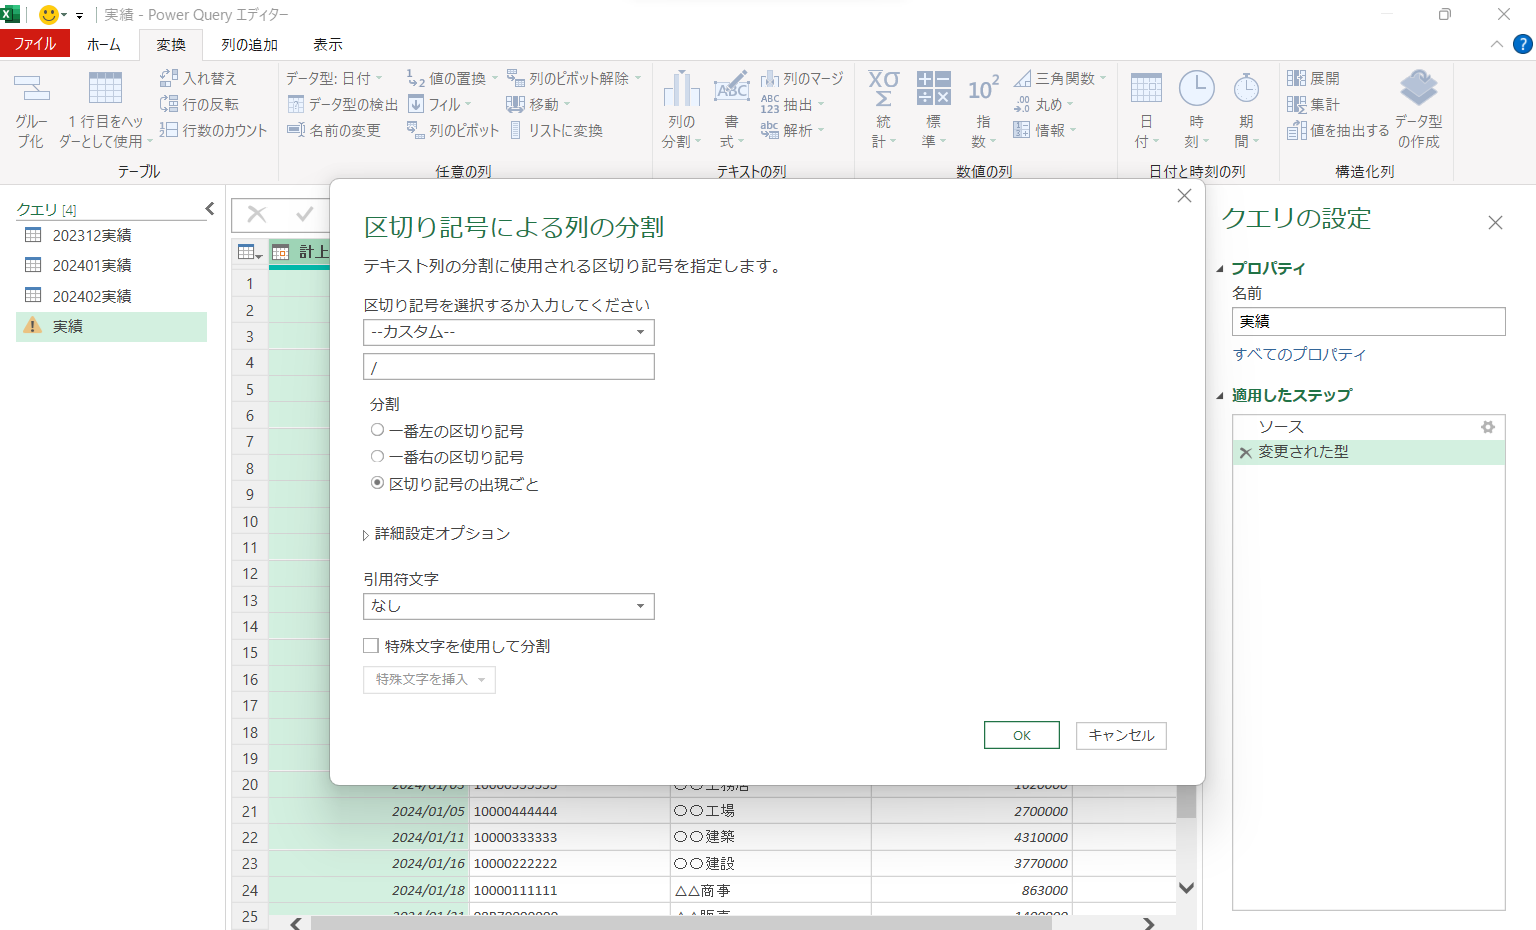Screen dimensions: 1536x930
Task: Collapse the クエリ pane with chevron
Action: pos(210,208)
